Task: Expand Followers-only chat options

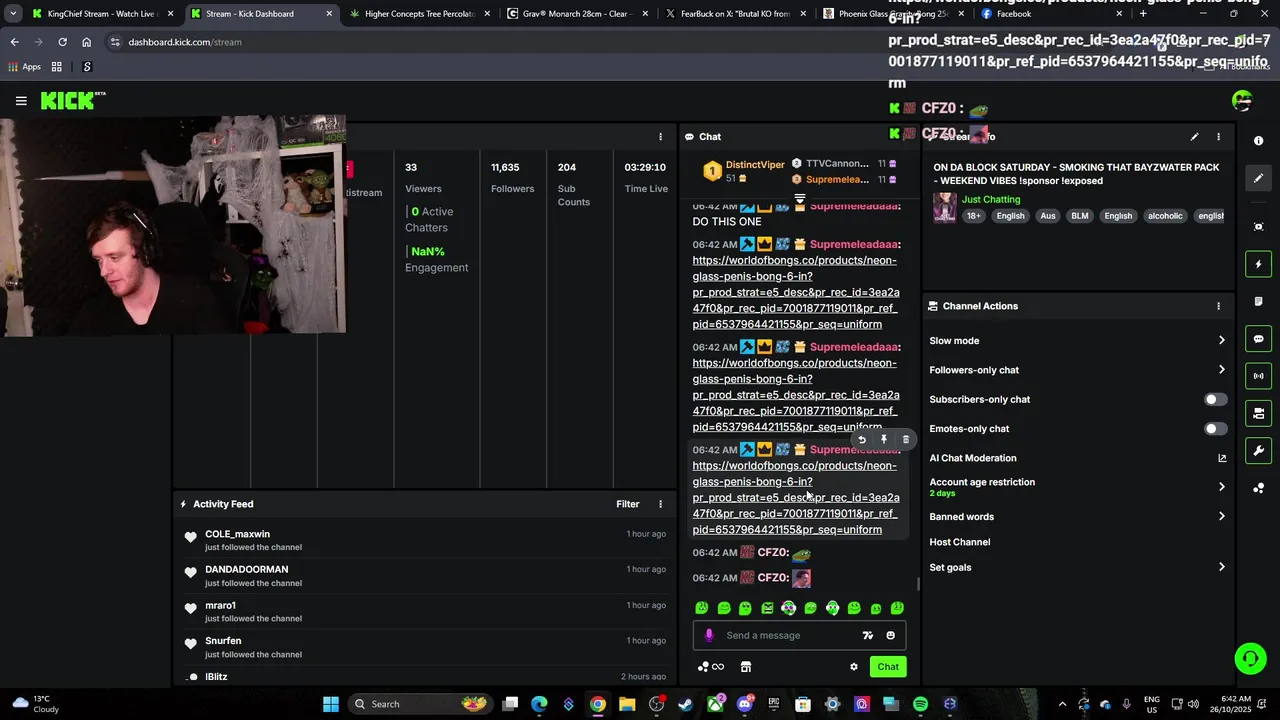Action: (x=1077, y=370)
